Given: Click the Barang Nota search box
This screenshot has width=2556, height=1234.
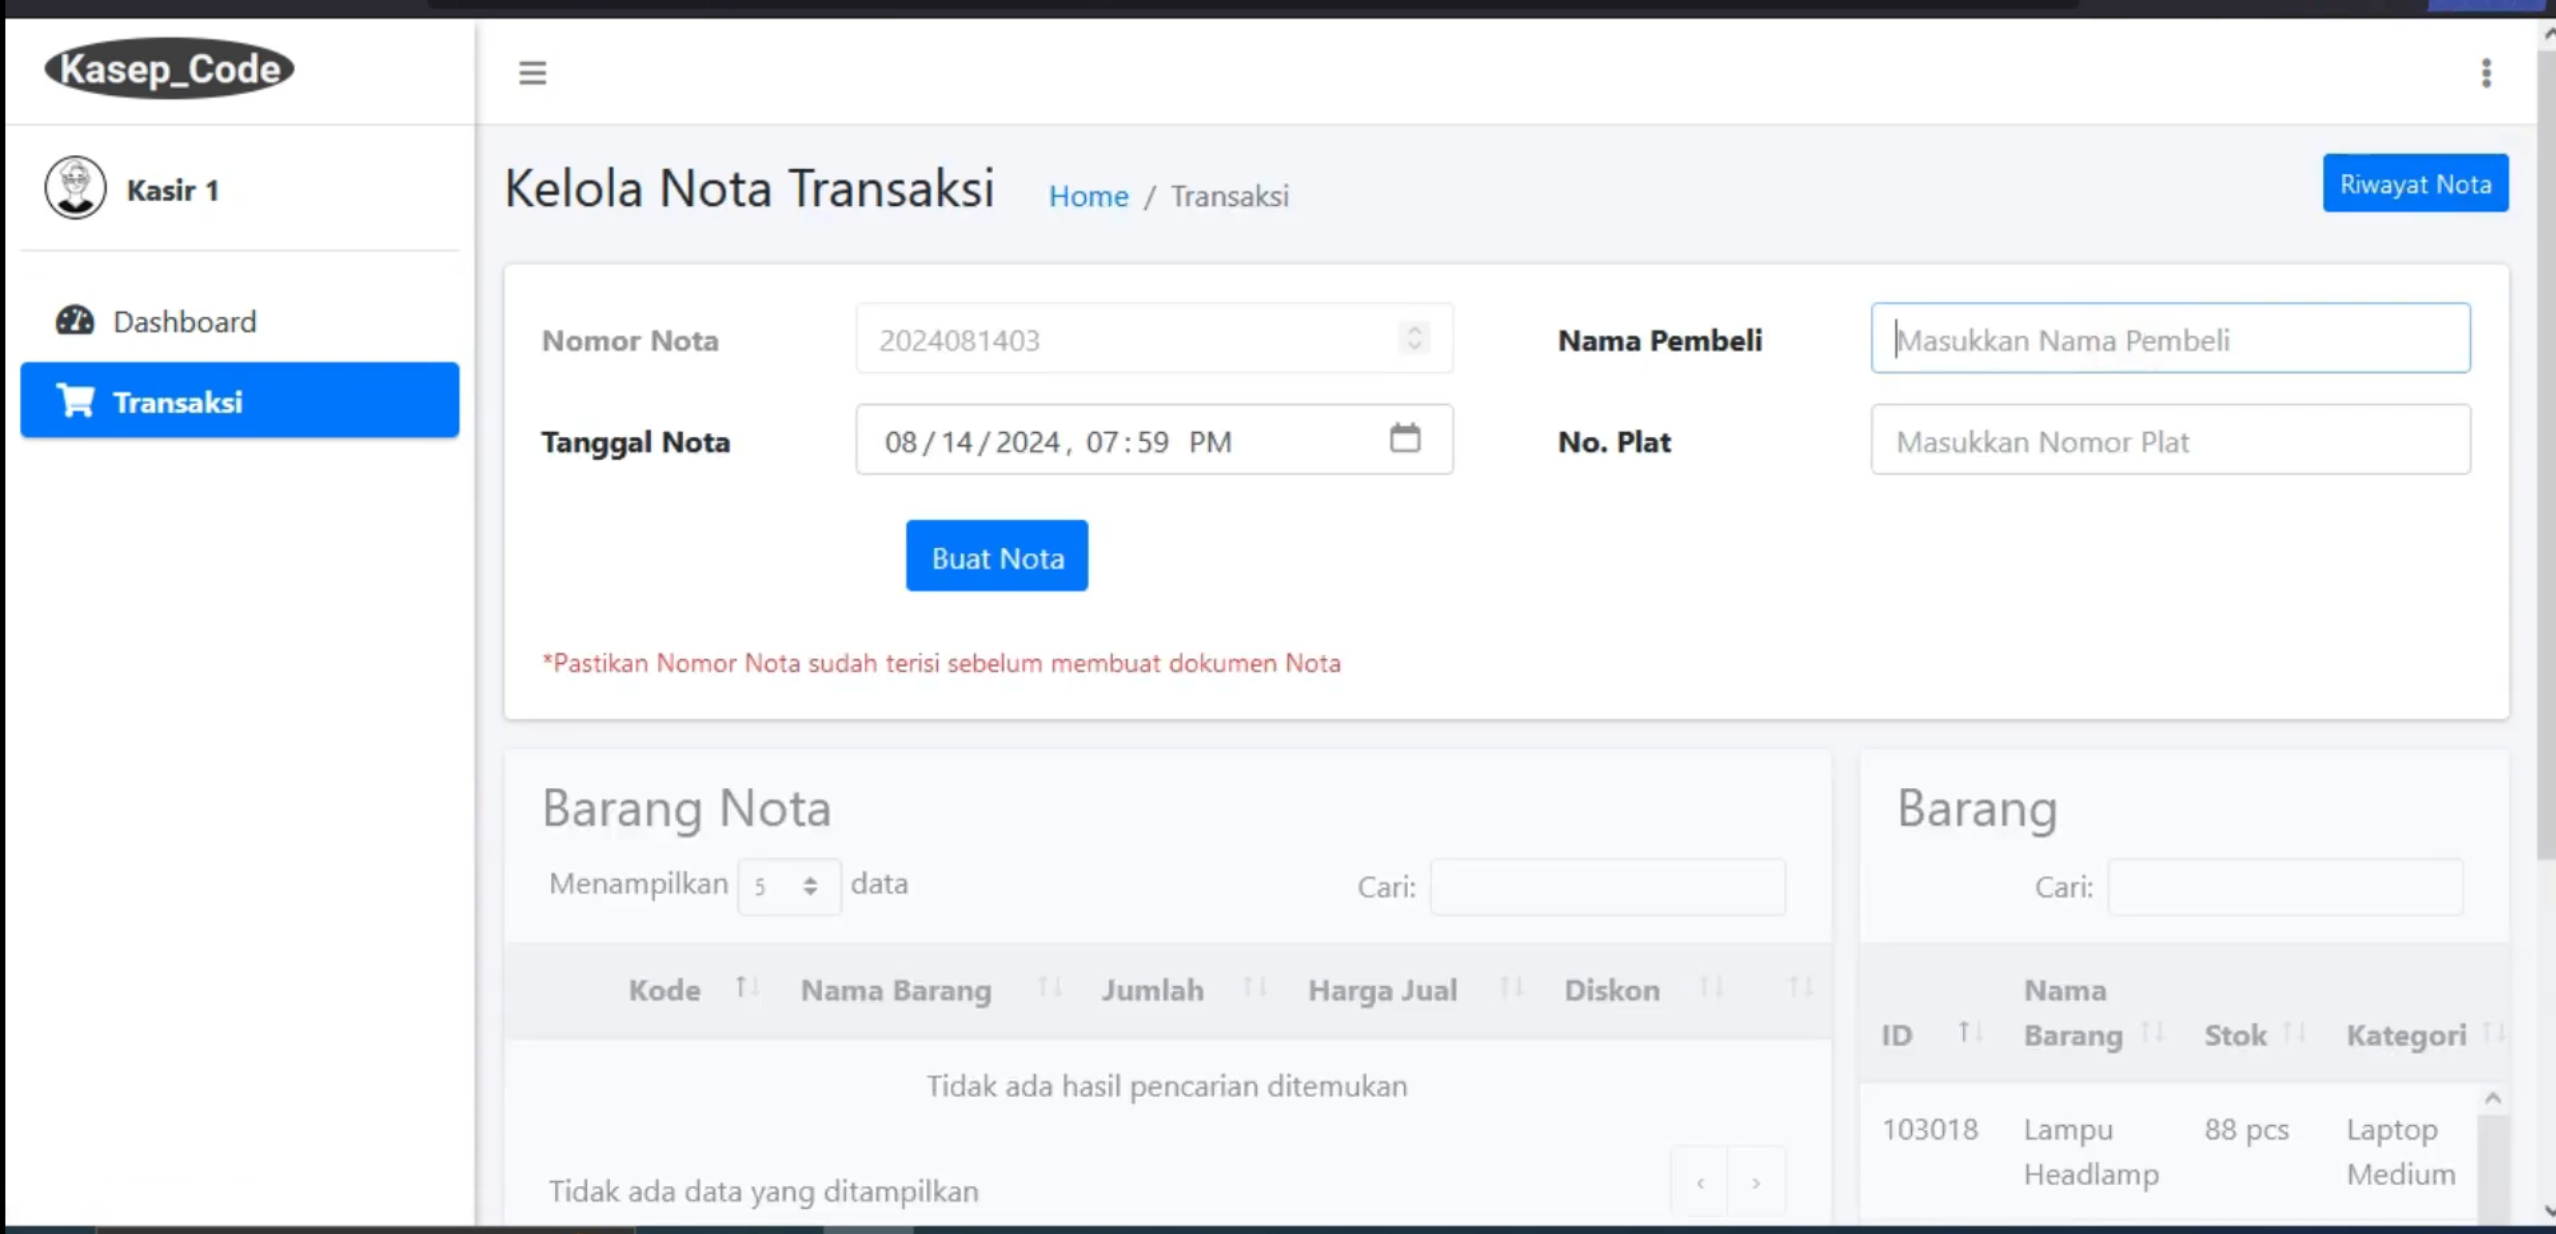Looking at the screenshot, I should 1607,886.
